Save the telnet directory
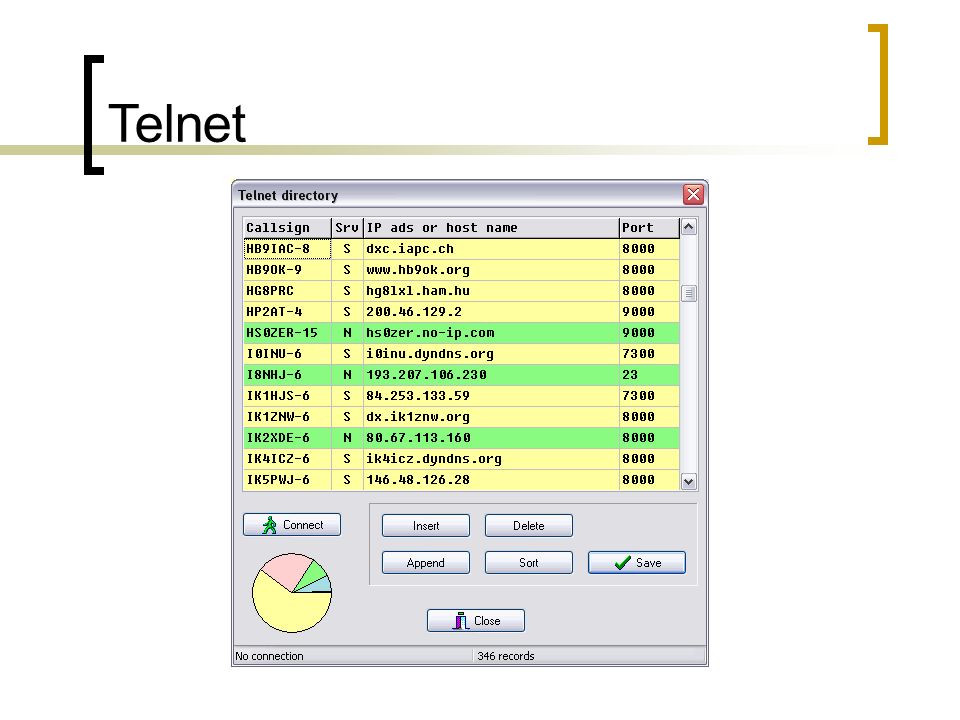This screenshot has width=960, height=720. pyautogui.click(x=637, y=563)
